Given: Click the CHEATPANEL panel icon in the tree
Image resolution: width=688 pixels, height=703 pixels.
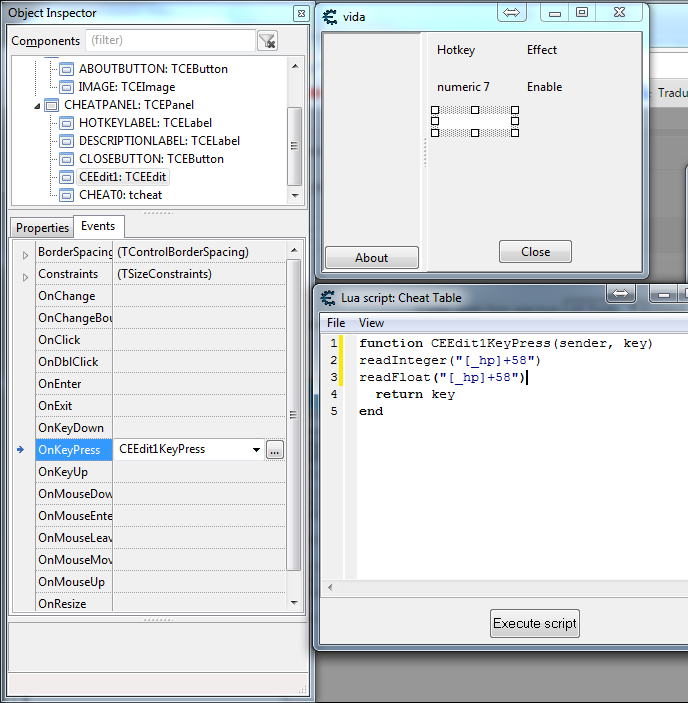Looking at the screenshot, I should tap(52, 105).
